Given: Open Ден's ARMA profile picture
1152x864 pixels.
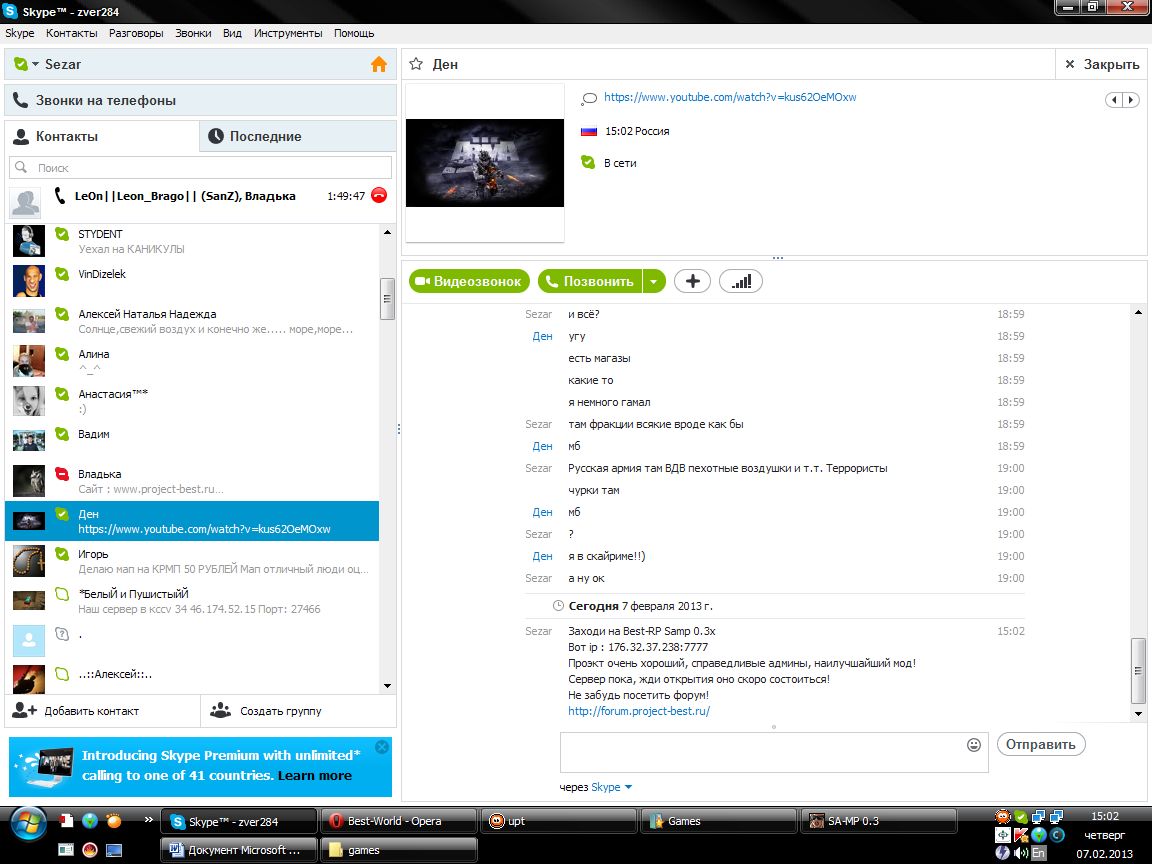Looking at the screenshot, I should pyautogui.click(x=485, y=162).
